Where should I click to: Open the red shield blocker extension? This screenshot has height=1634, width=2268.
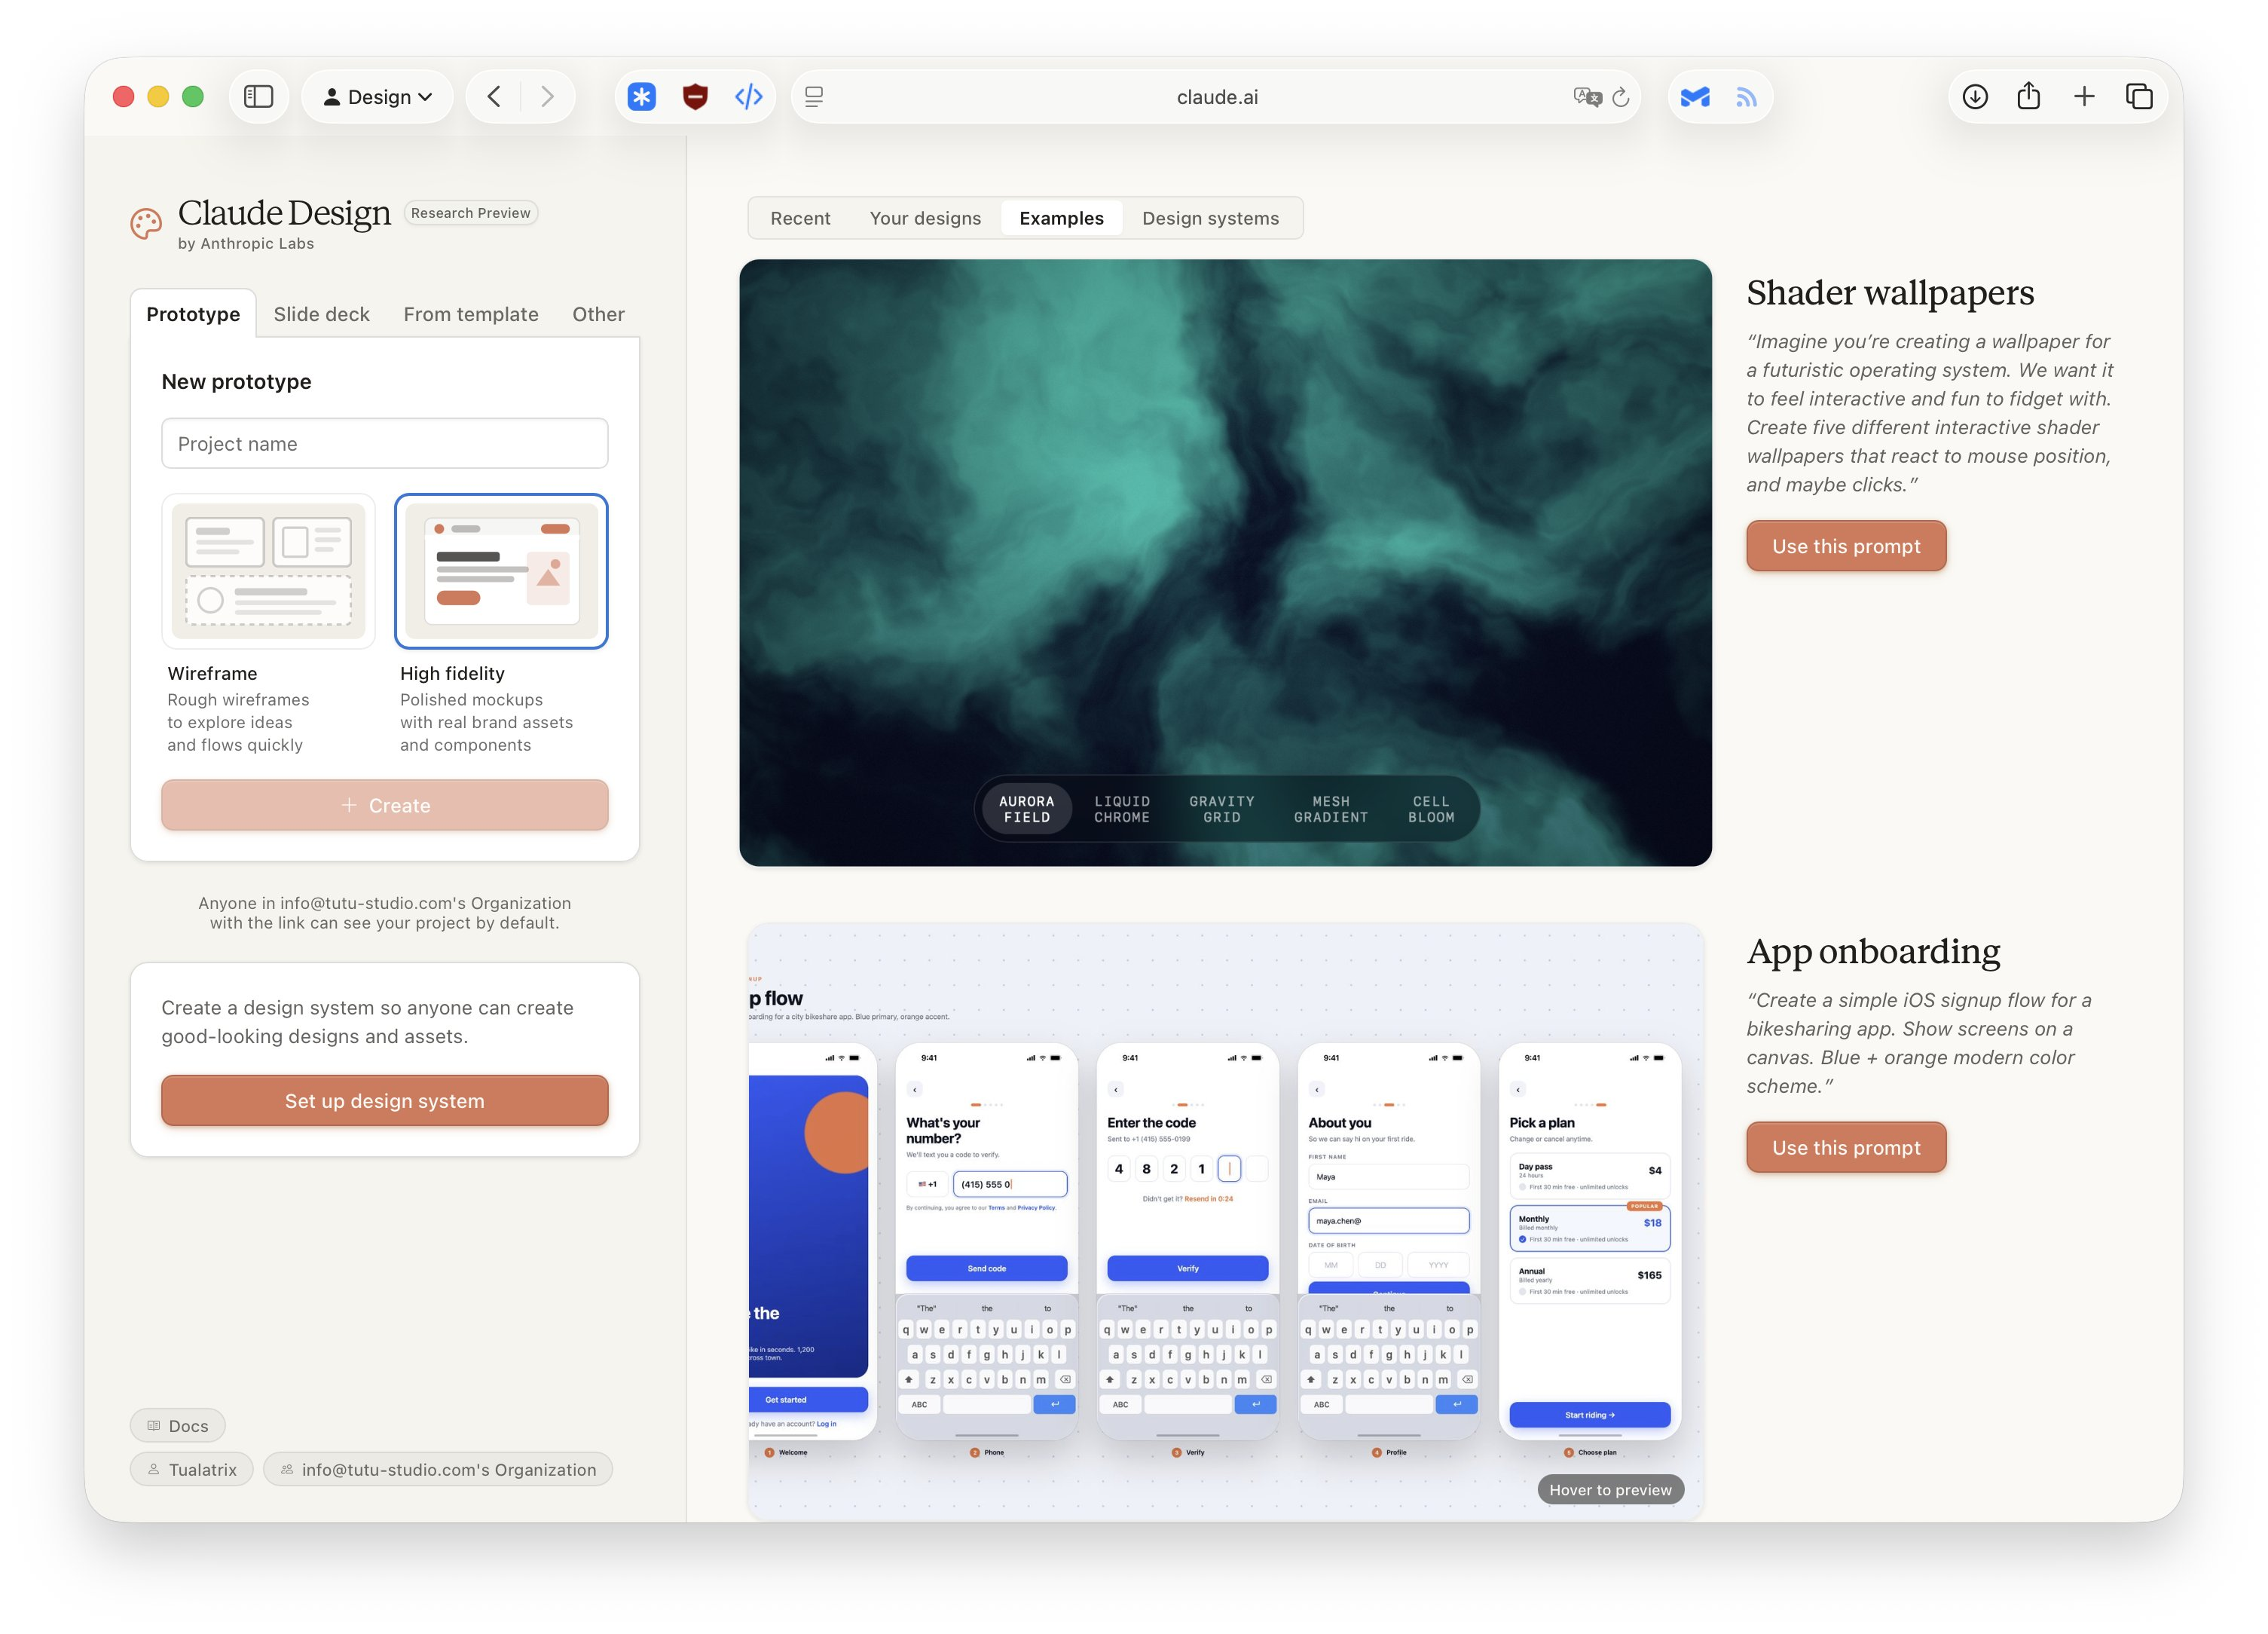[695, 97]
